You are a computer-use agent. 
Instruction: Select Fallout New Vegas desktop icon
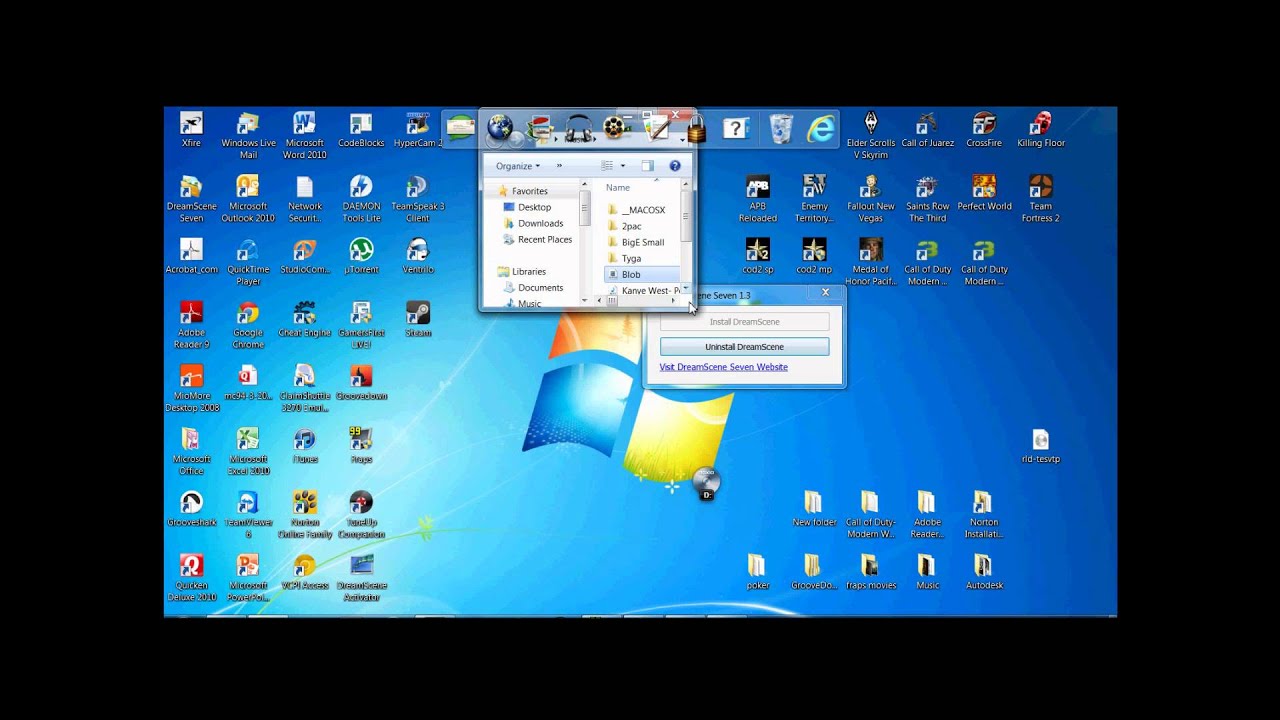click(870, 198)
